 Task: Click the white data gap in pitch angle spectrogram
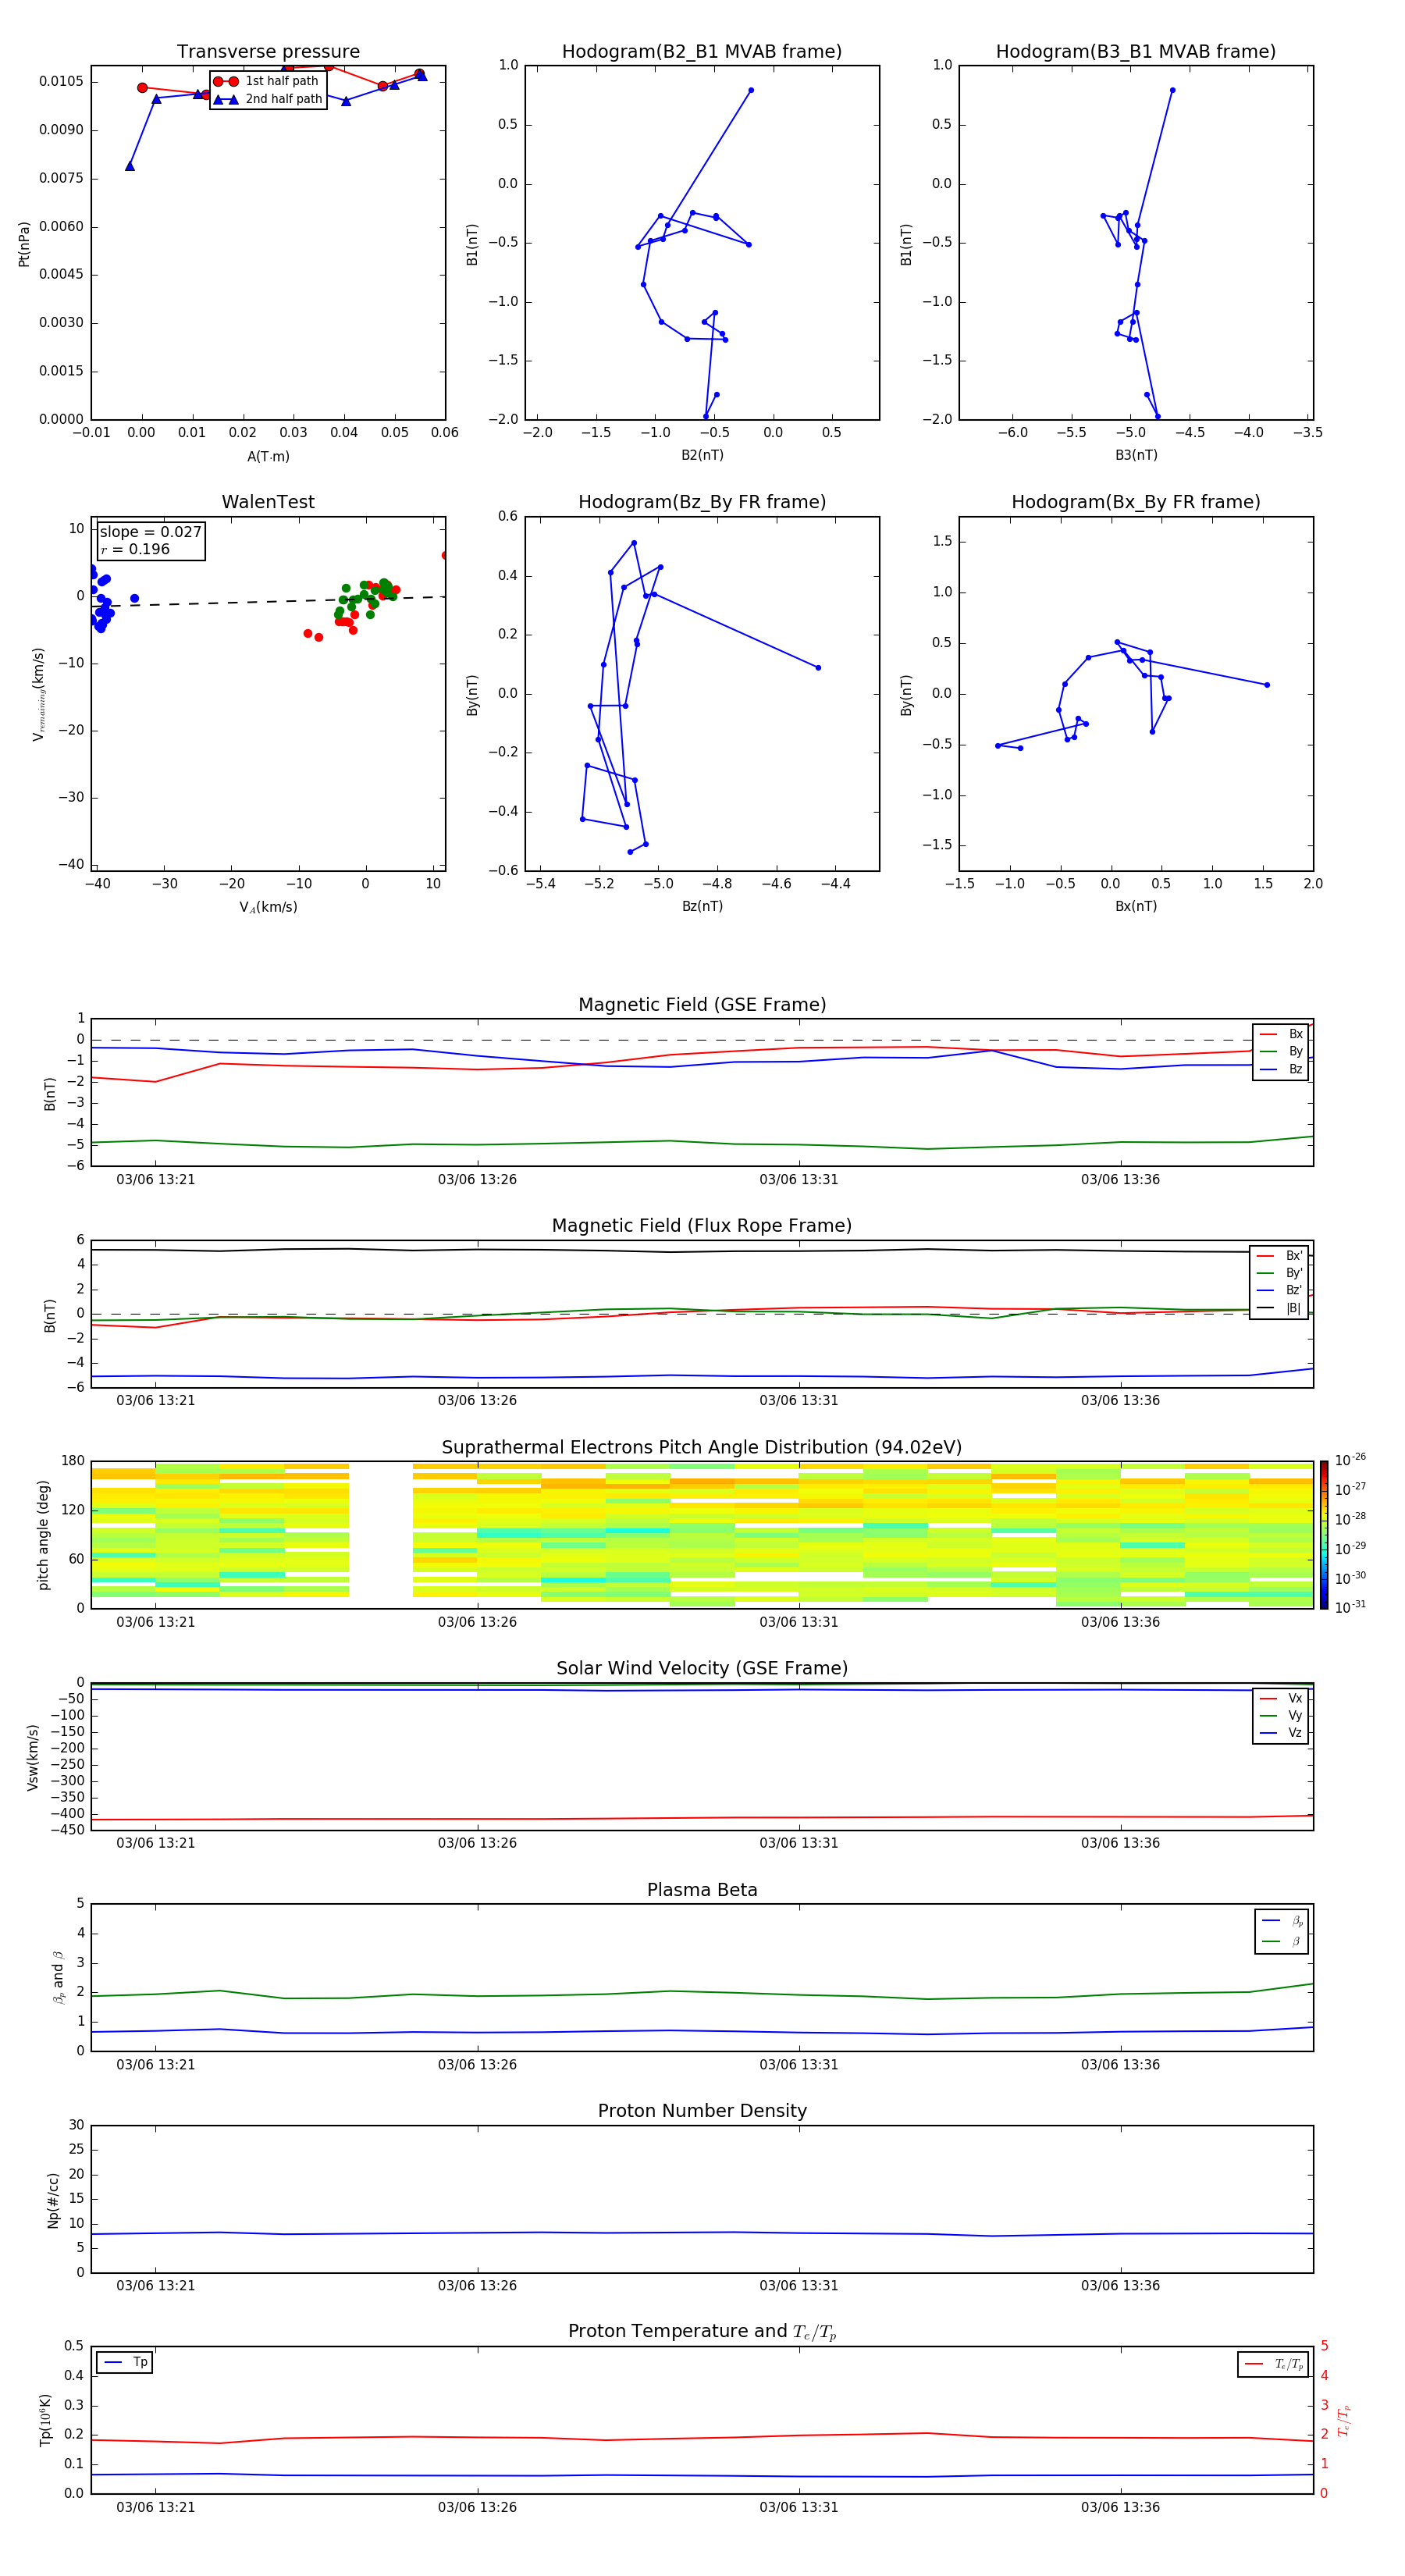pos(381,1535)
